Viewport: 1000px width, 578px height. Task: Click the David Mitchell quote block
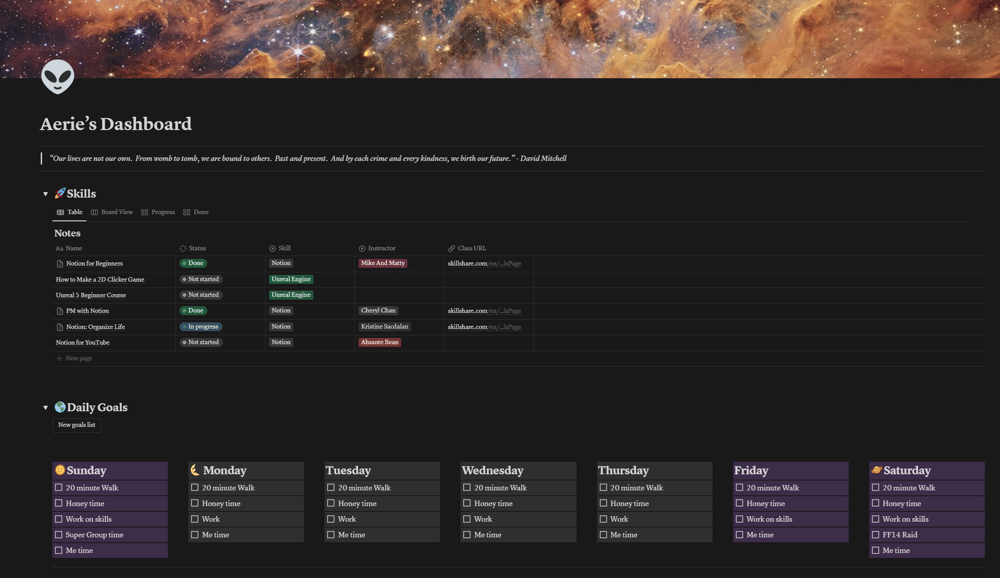[x=308, y=158]
